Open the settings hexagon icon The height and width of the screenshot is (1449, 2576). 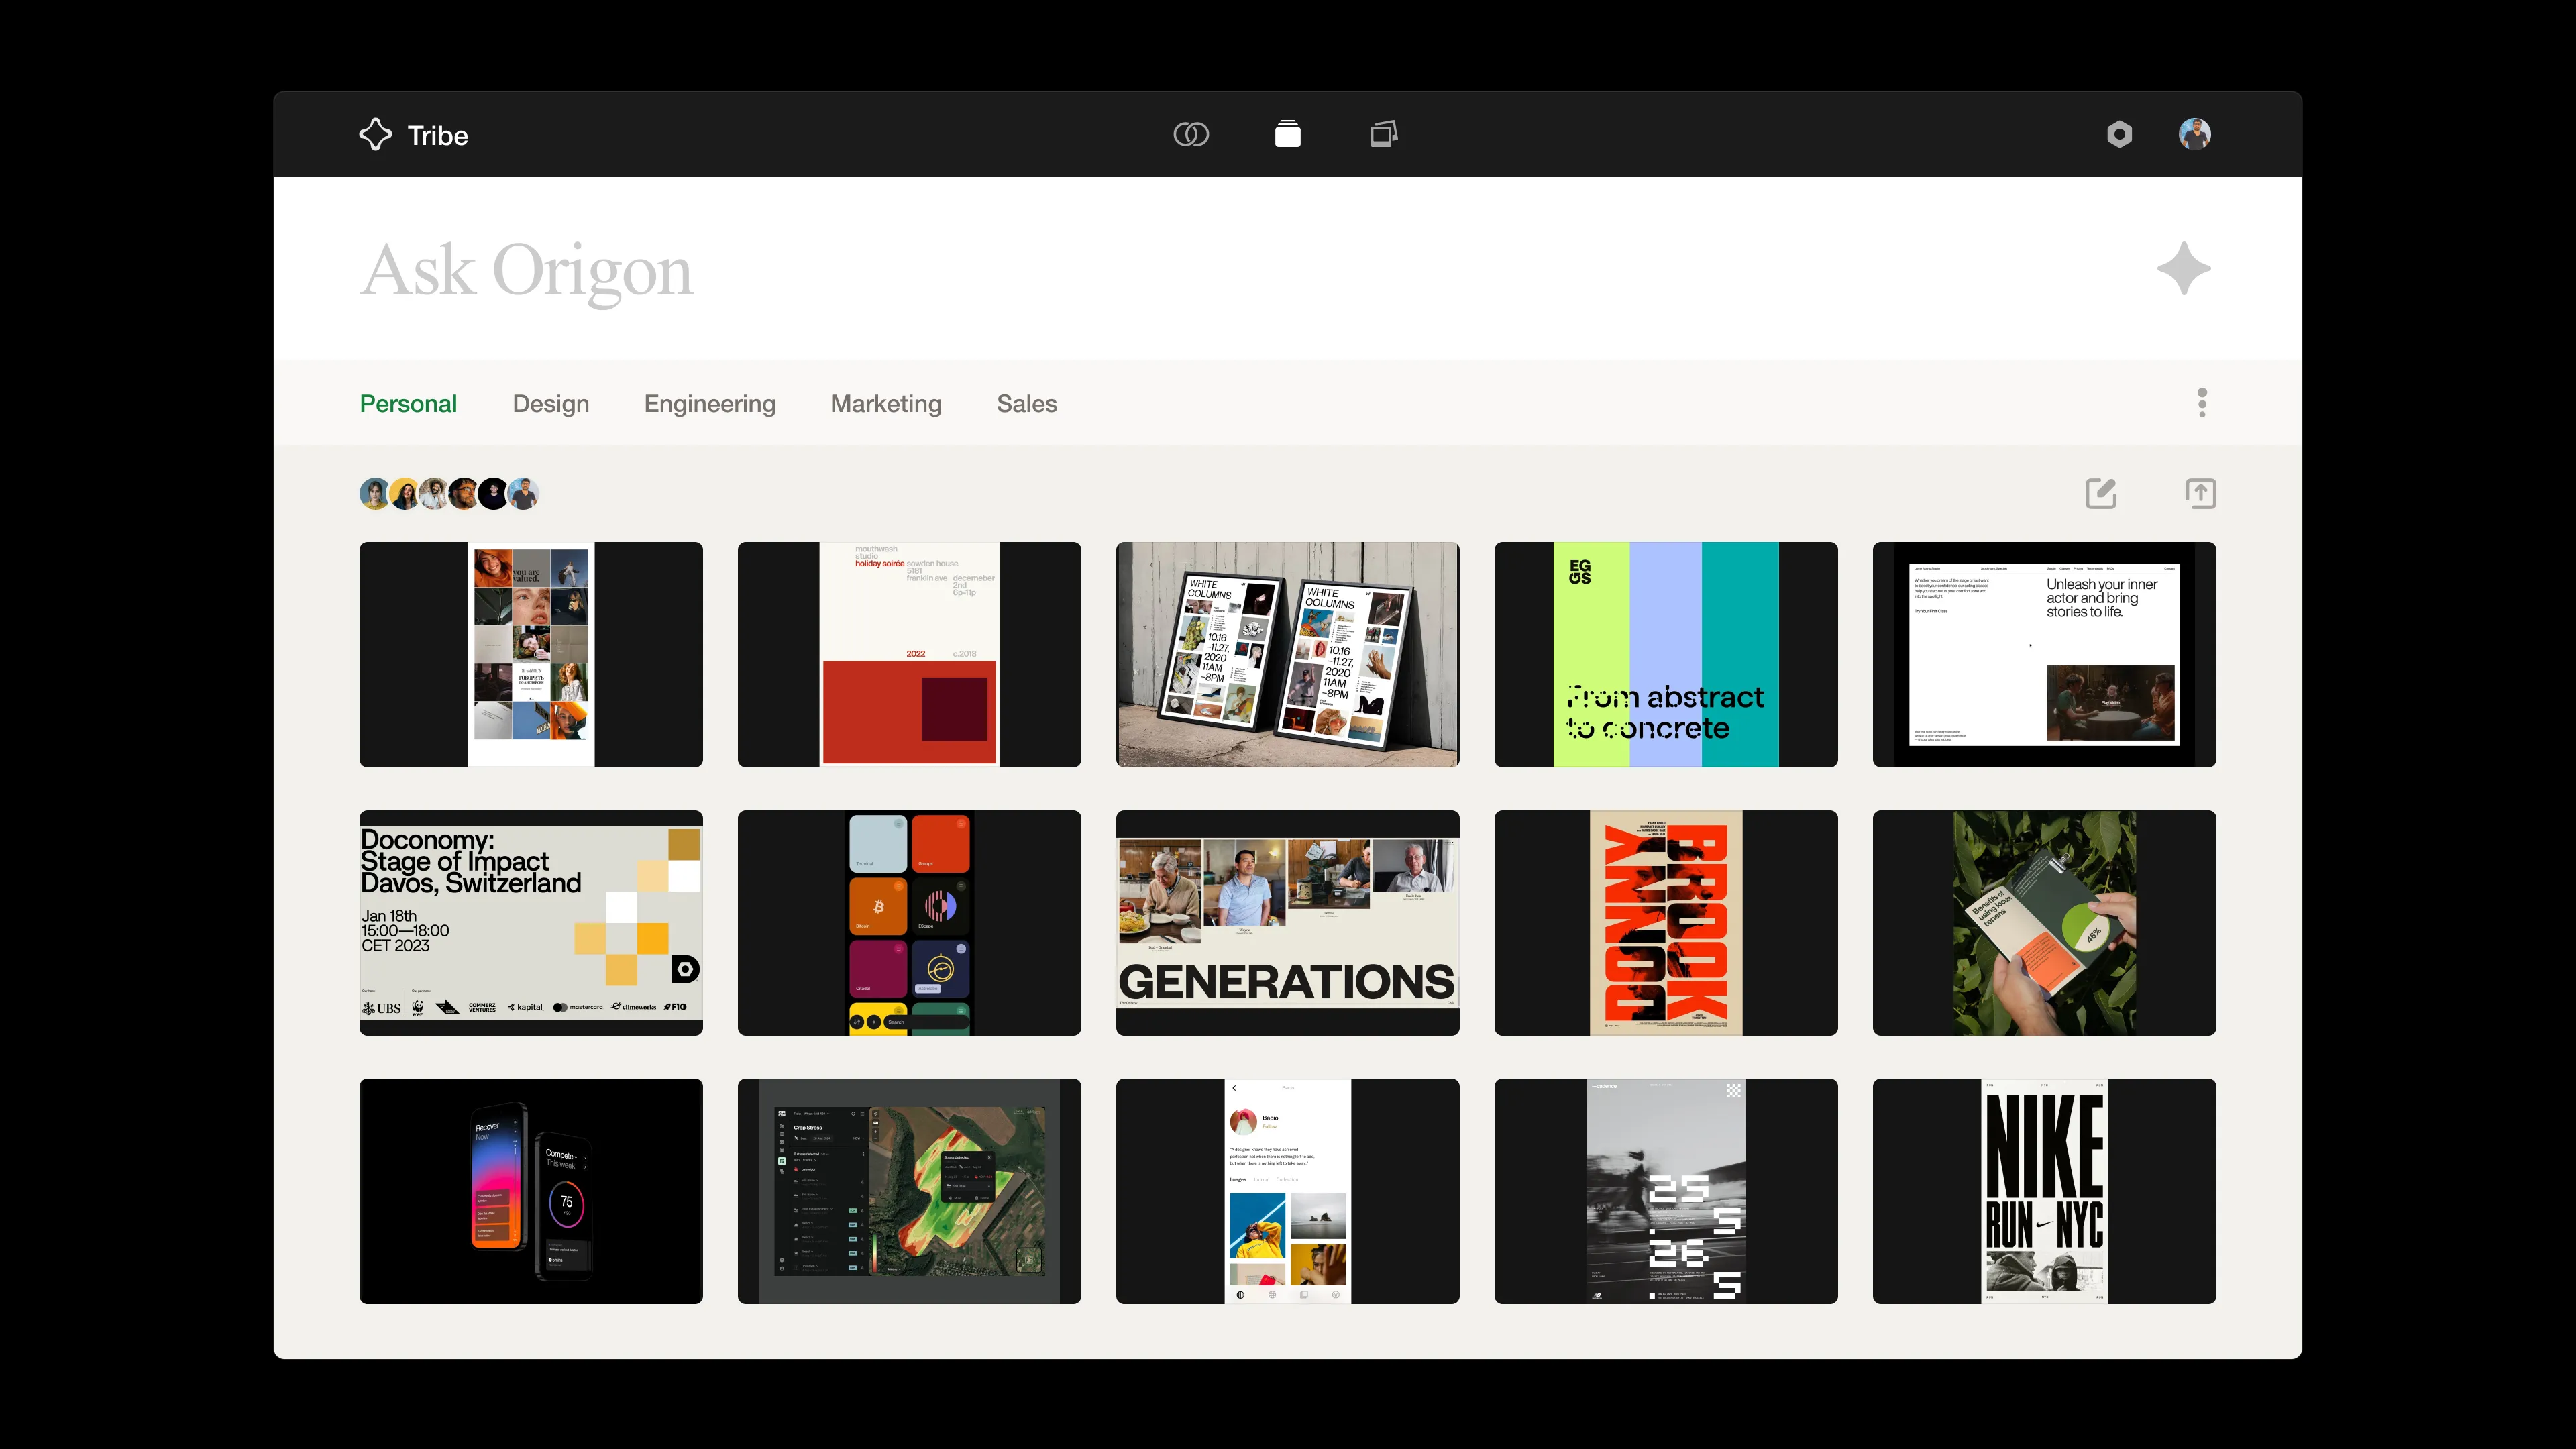2121,134
